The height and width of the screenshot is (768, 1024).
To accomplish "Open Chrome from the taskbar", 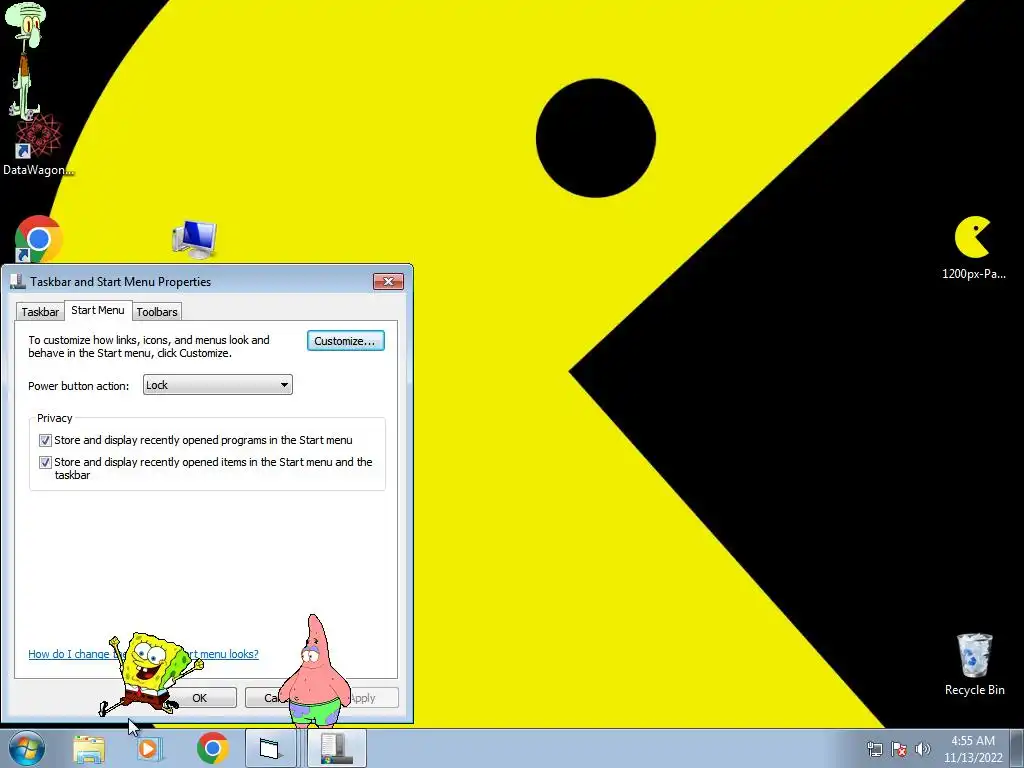I will [212, 748].
